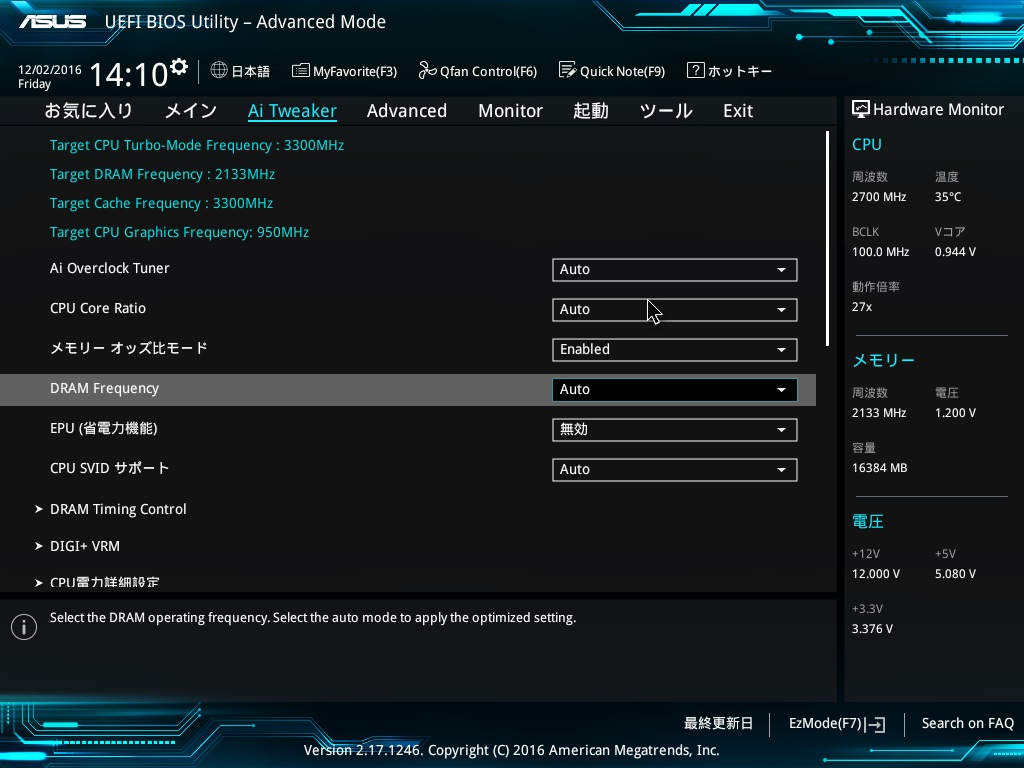Click the Friday weekday text
The image size is (1024, 768).
point(35,84)
